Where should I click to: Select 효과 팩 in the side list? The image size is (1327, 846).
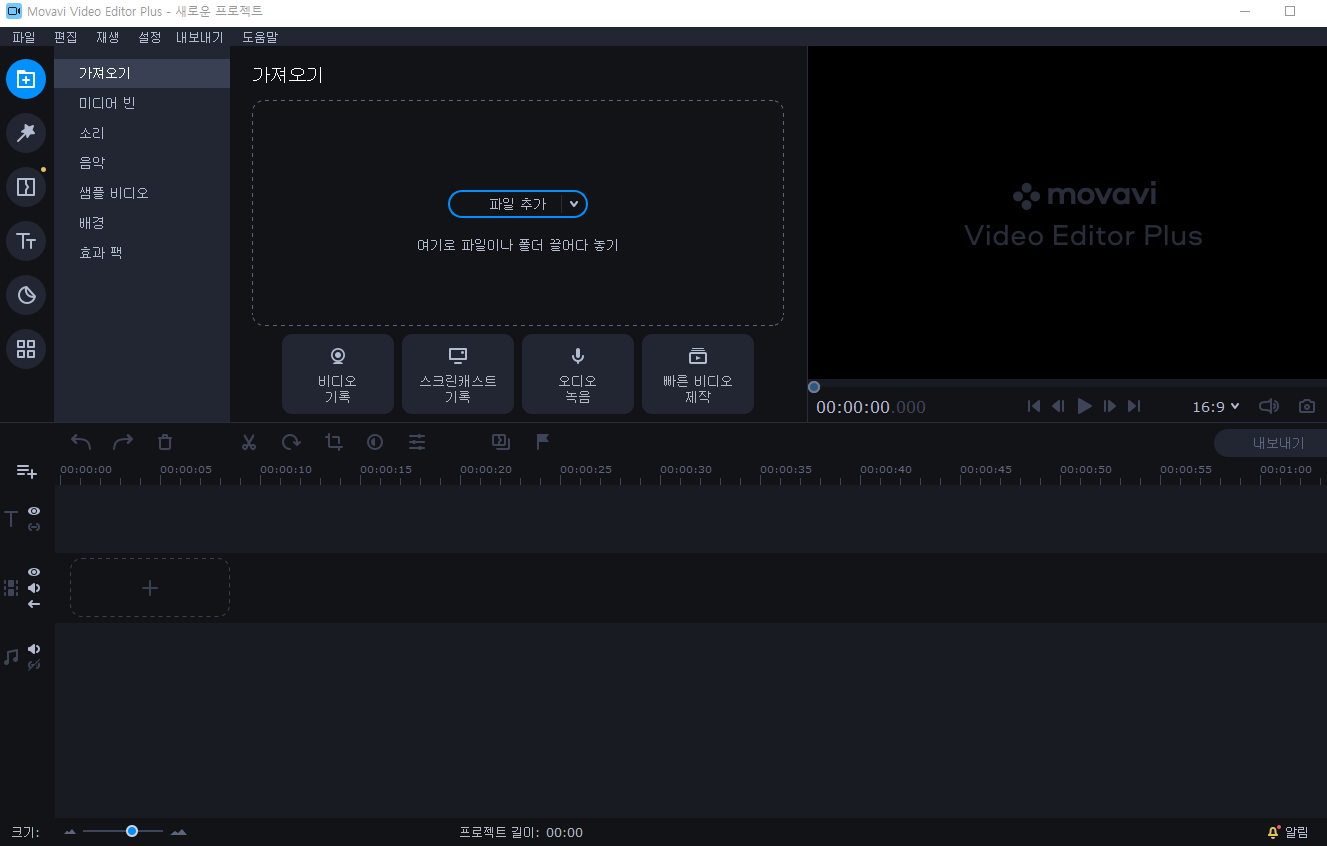pyautogui.click(x=142, y=253)
